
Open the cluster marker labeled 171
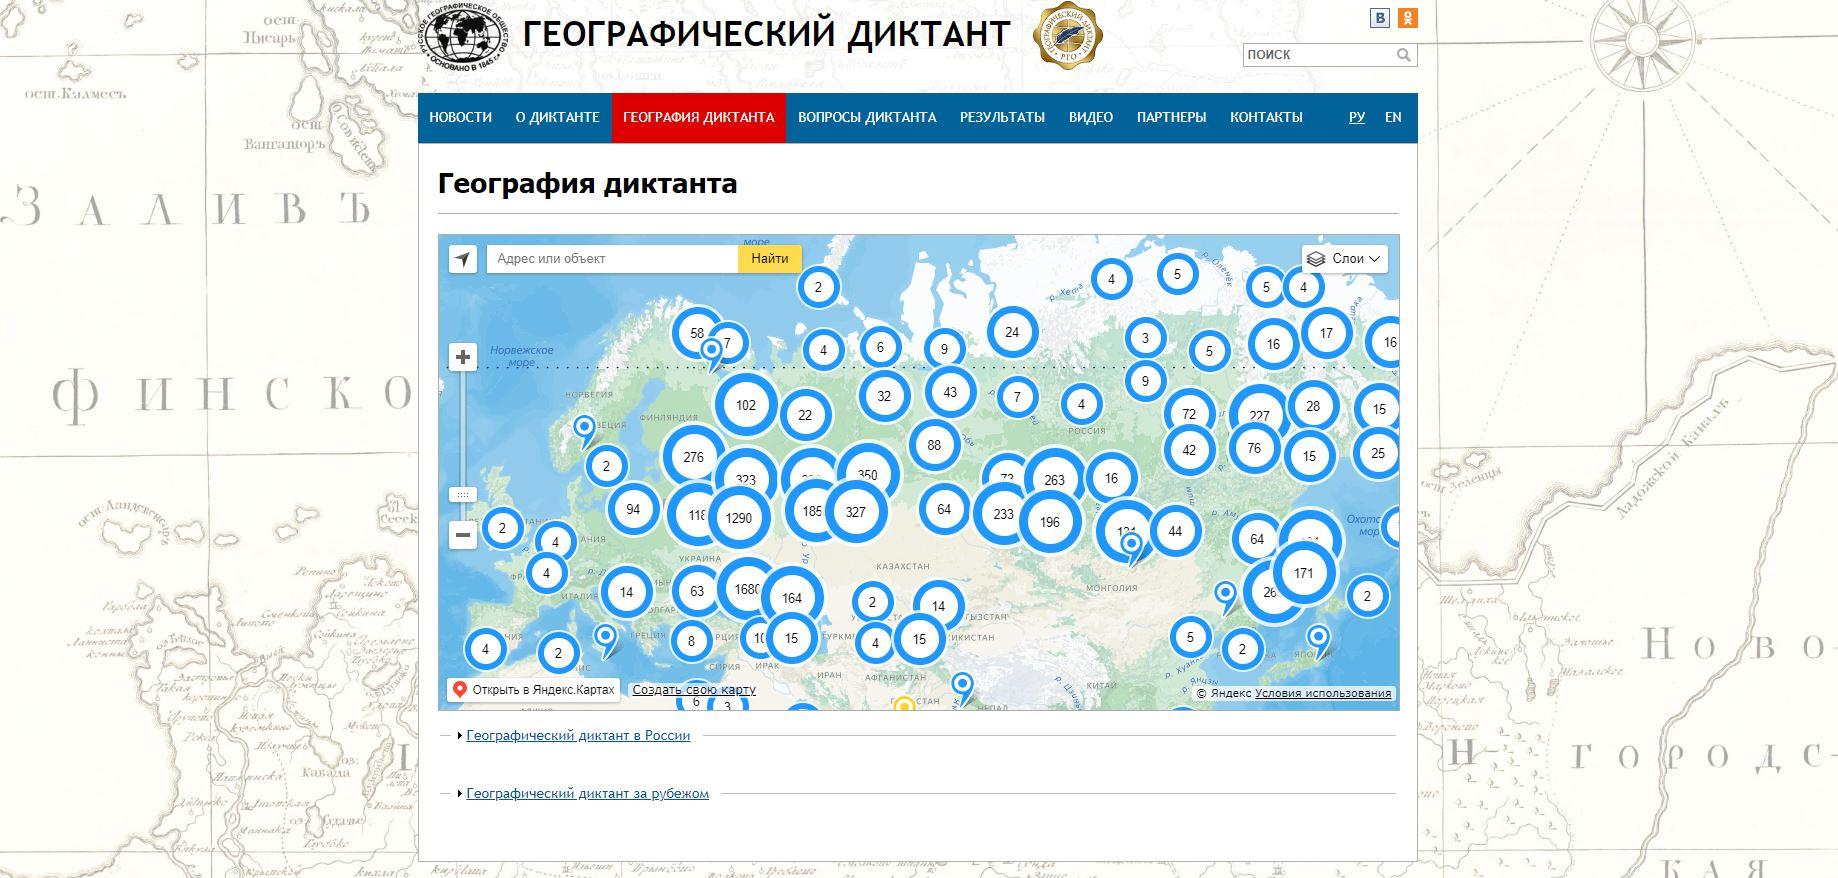1303,573
